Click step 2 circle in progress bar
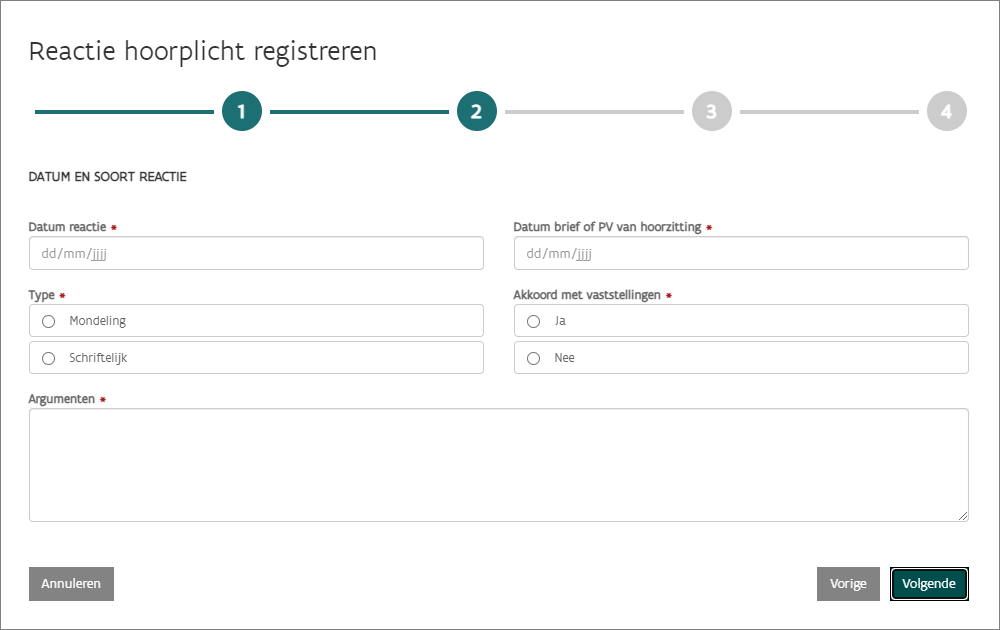The width and height of the screenshot is (1000, 630). click(x=477, y=112)
